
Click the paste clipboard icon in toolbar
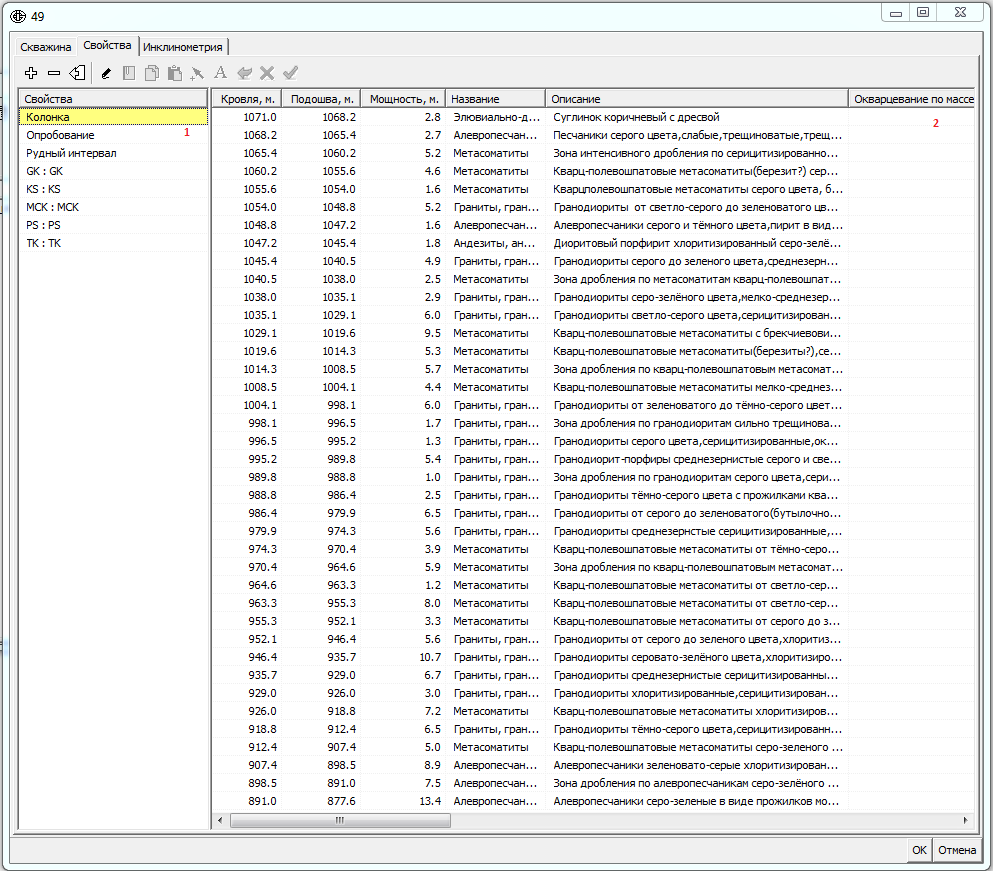click(x=175, y=73)
